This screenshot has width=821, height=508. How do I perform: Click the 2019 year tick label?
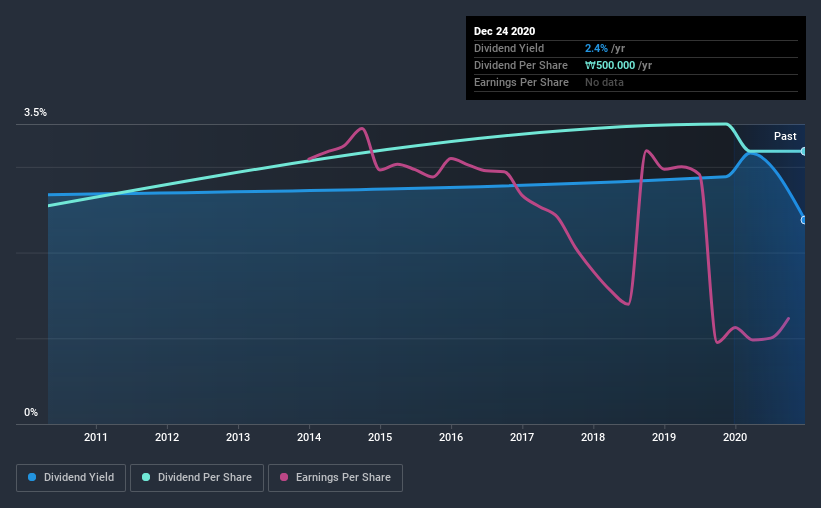(664, 437)
